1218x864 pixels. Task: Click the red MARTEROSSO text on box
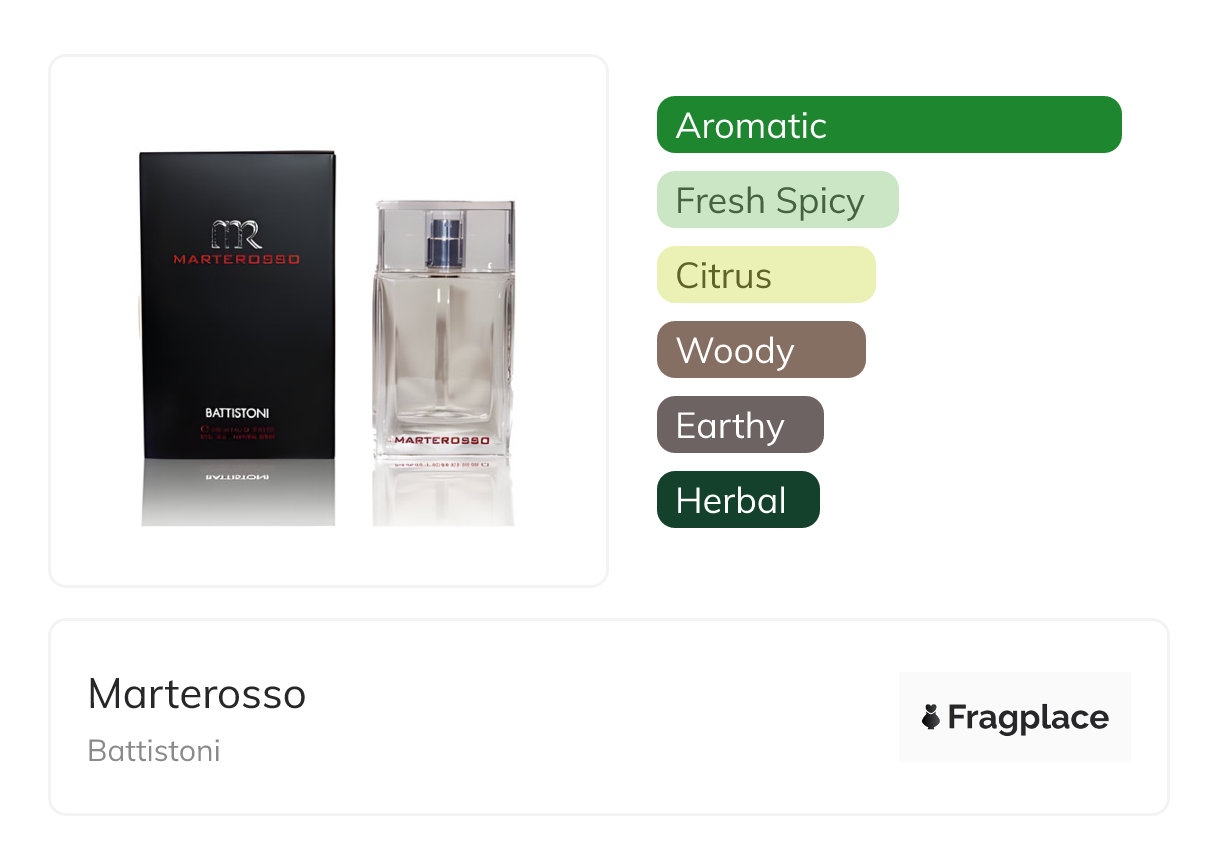[237, 259]
